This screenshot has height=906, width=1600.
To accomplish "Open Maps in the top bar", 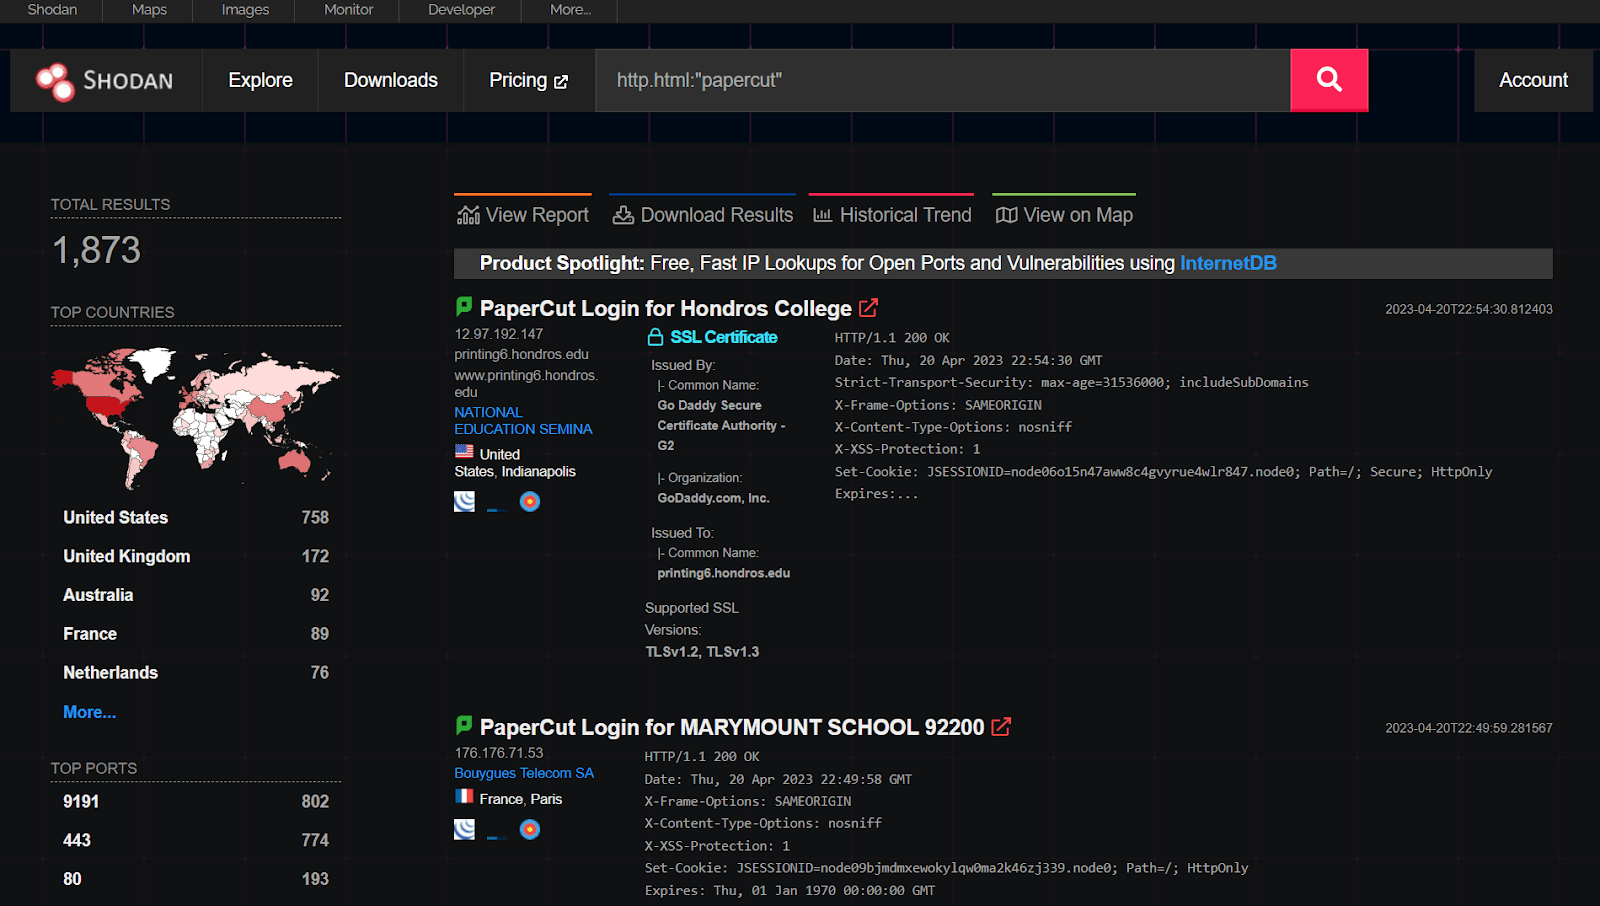I will click(x=149, y=10).
